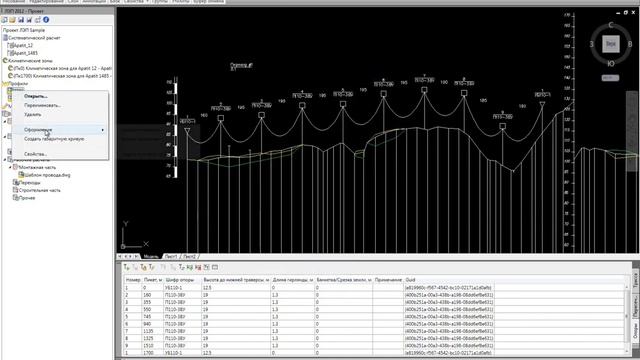Screen dimensions: 640x360
Task: Switch to the 'Лист2' layout tab
Action: 189,256
